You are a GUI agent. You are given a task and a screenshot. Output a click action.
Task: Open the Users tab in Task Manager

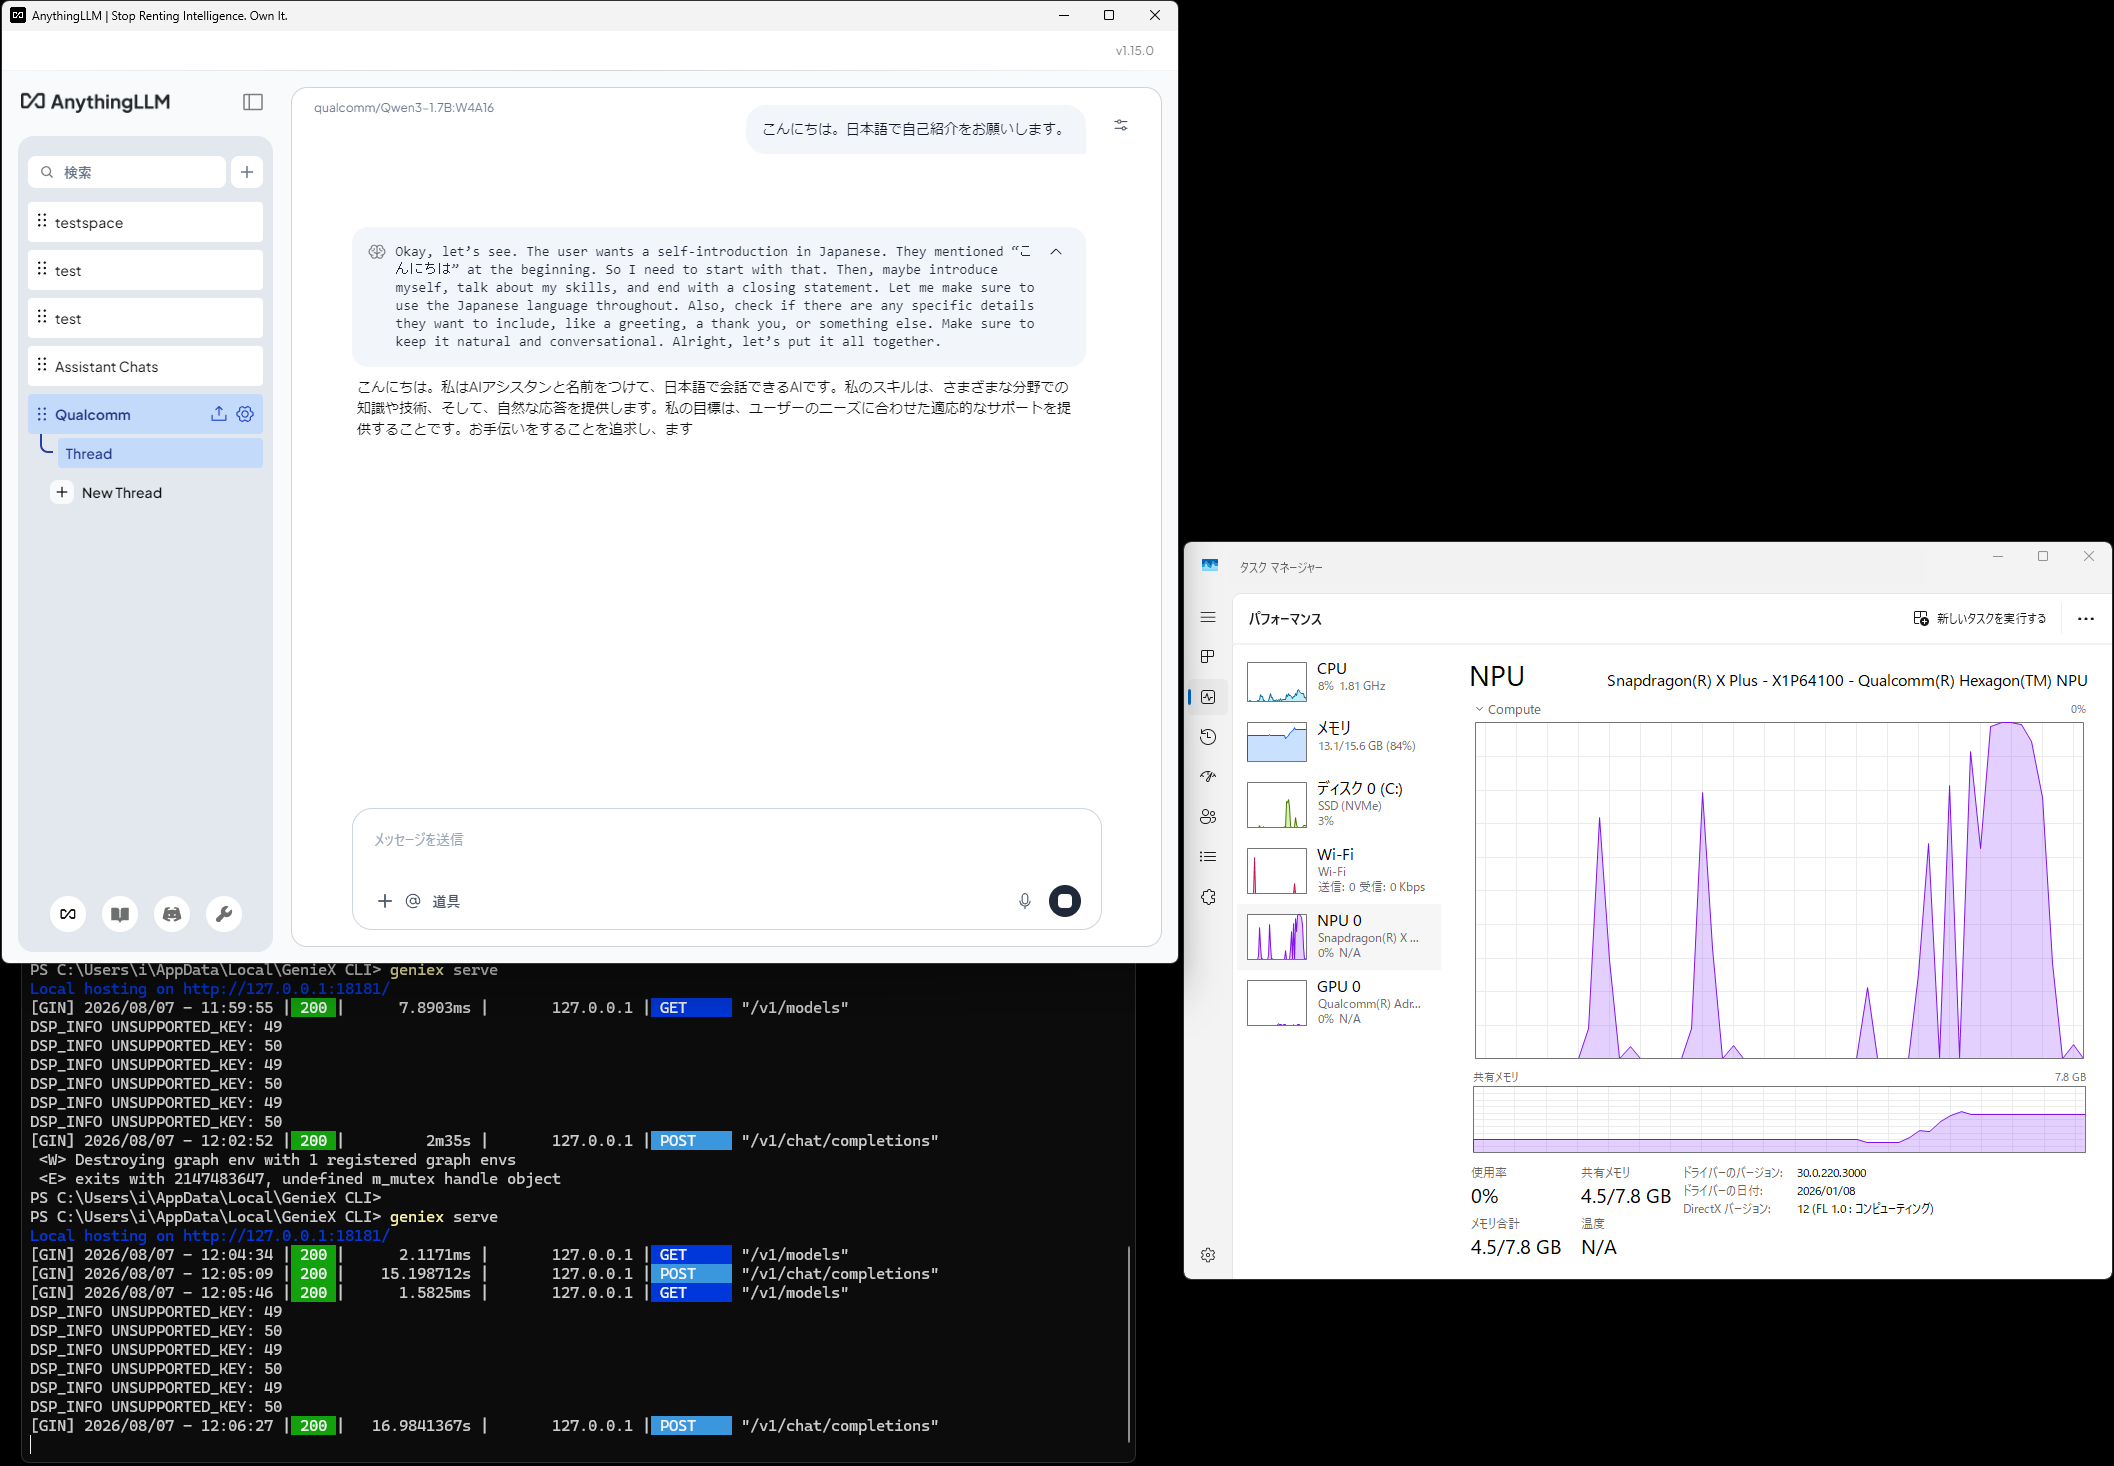tap(1208, 817)
